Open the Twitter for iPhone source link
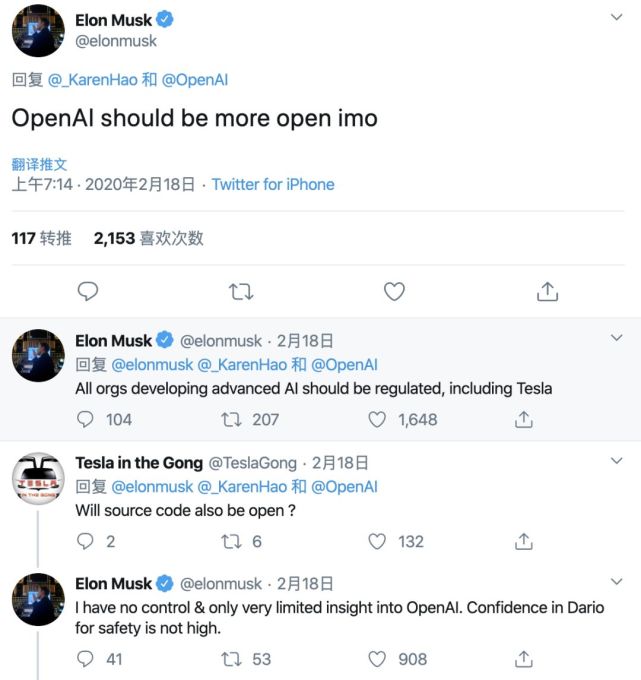Image resolution: width=641 pixels, height=680 pixels. [x=273, y=184]
